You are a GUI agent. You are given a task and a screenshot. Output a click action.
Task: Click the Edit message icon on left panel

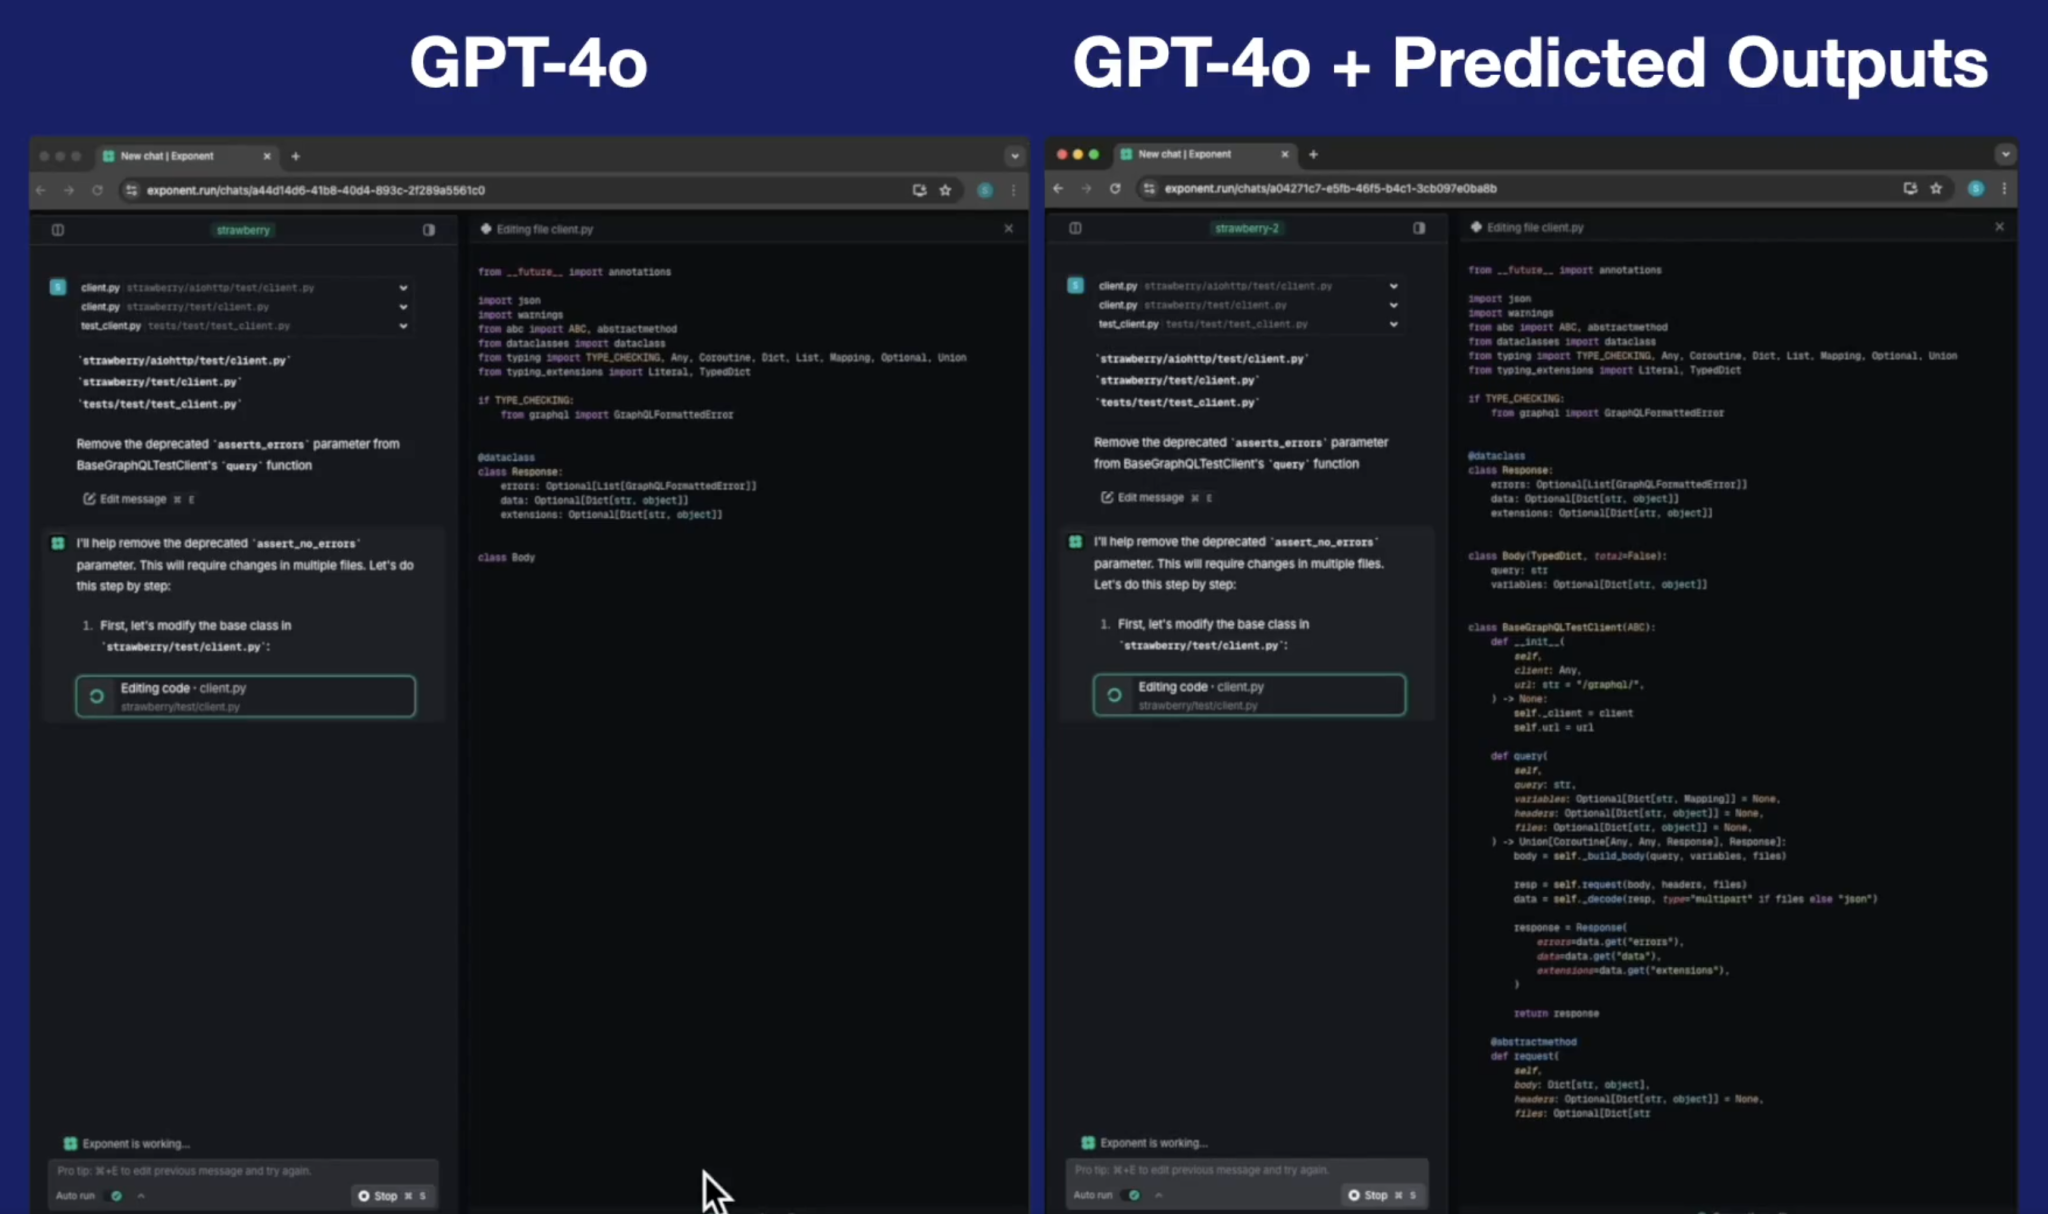(90, 497)
